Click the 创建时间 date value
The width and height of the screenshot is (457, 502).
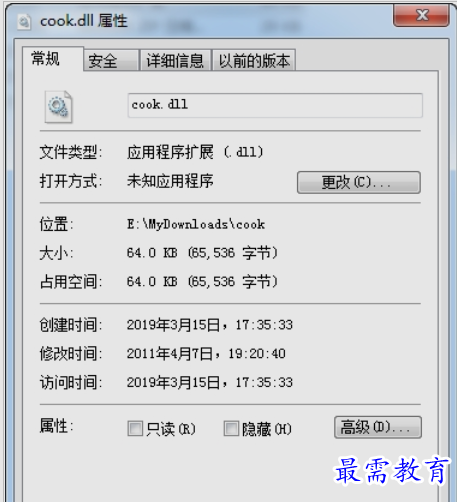210,325
